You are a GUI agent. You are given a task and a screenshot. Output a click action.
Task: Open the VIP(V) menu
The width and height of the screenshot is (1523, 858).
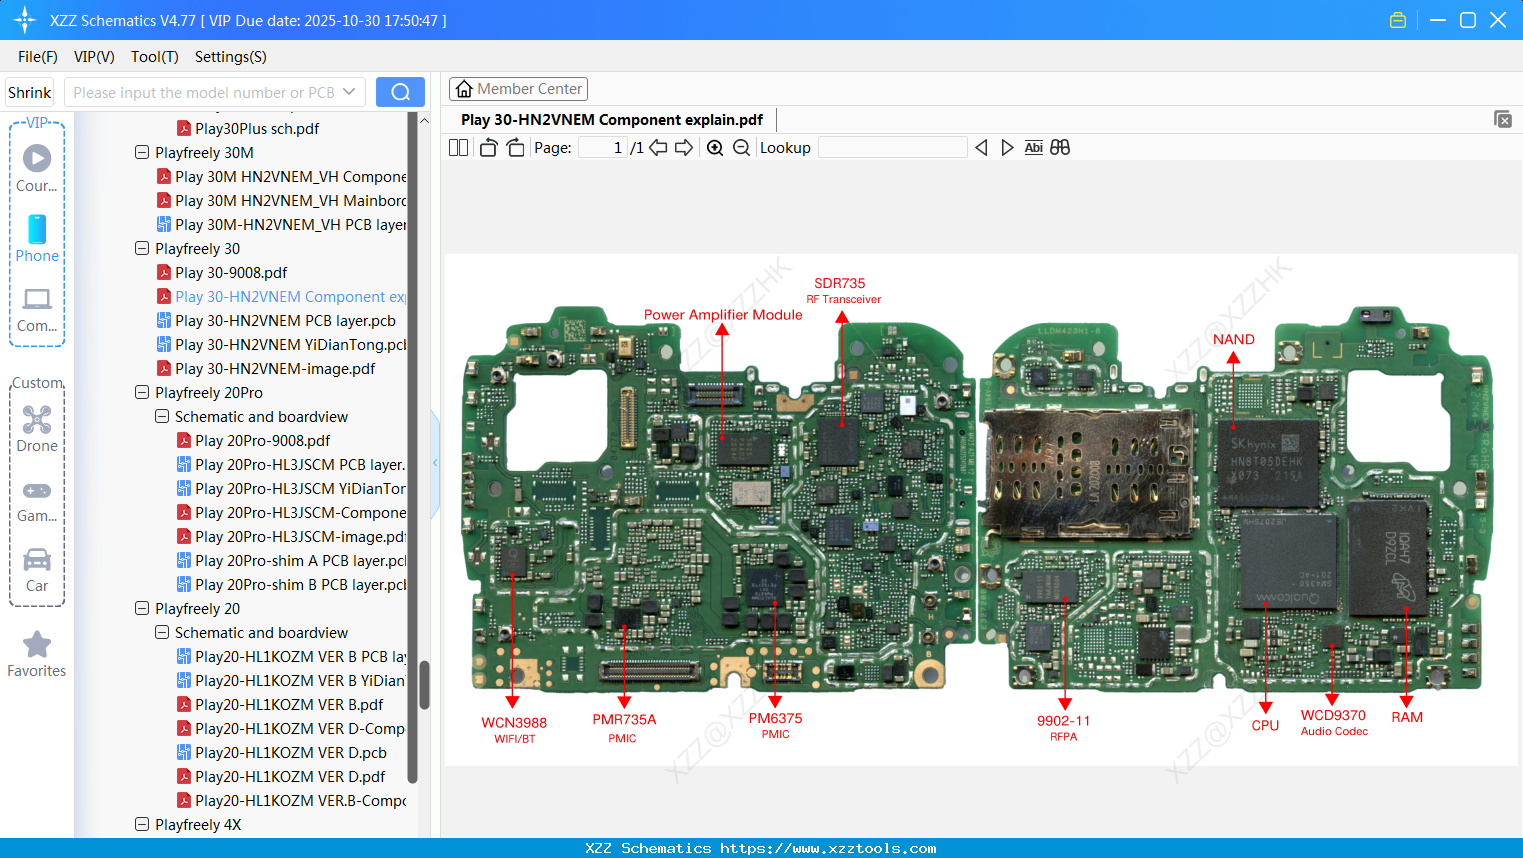(94, 57)
